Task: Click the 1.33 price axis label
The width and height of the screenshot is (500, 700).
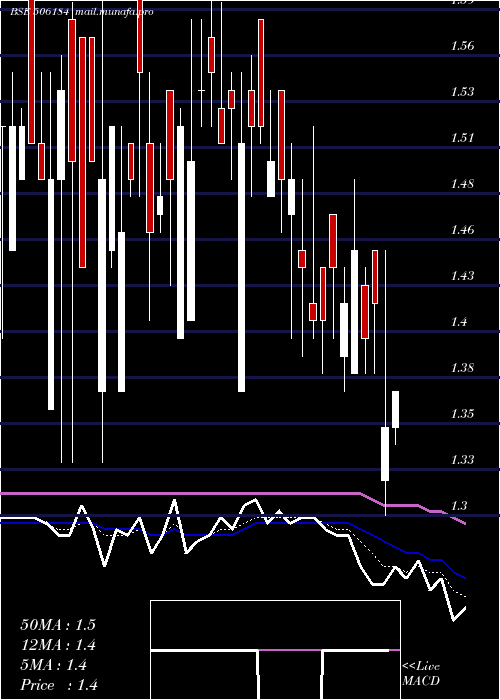Action: coord(462,459)
